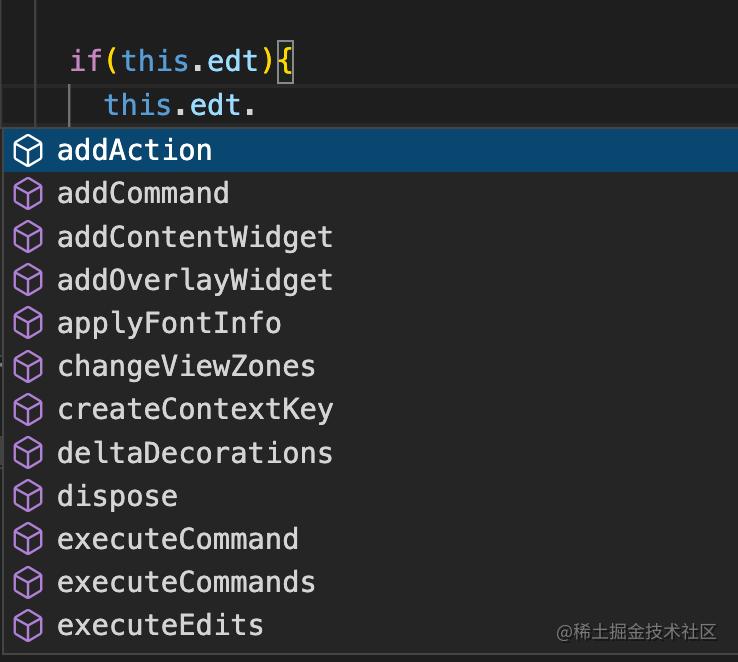Click the method icon next to changeViewZones
Image resolution: width=738 pixels, height=662 pixels.
28,366
